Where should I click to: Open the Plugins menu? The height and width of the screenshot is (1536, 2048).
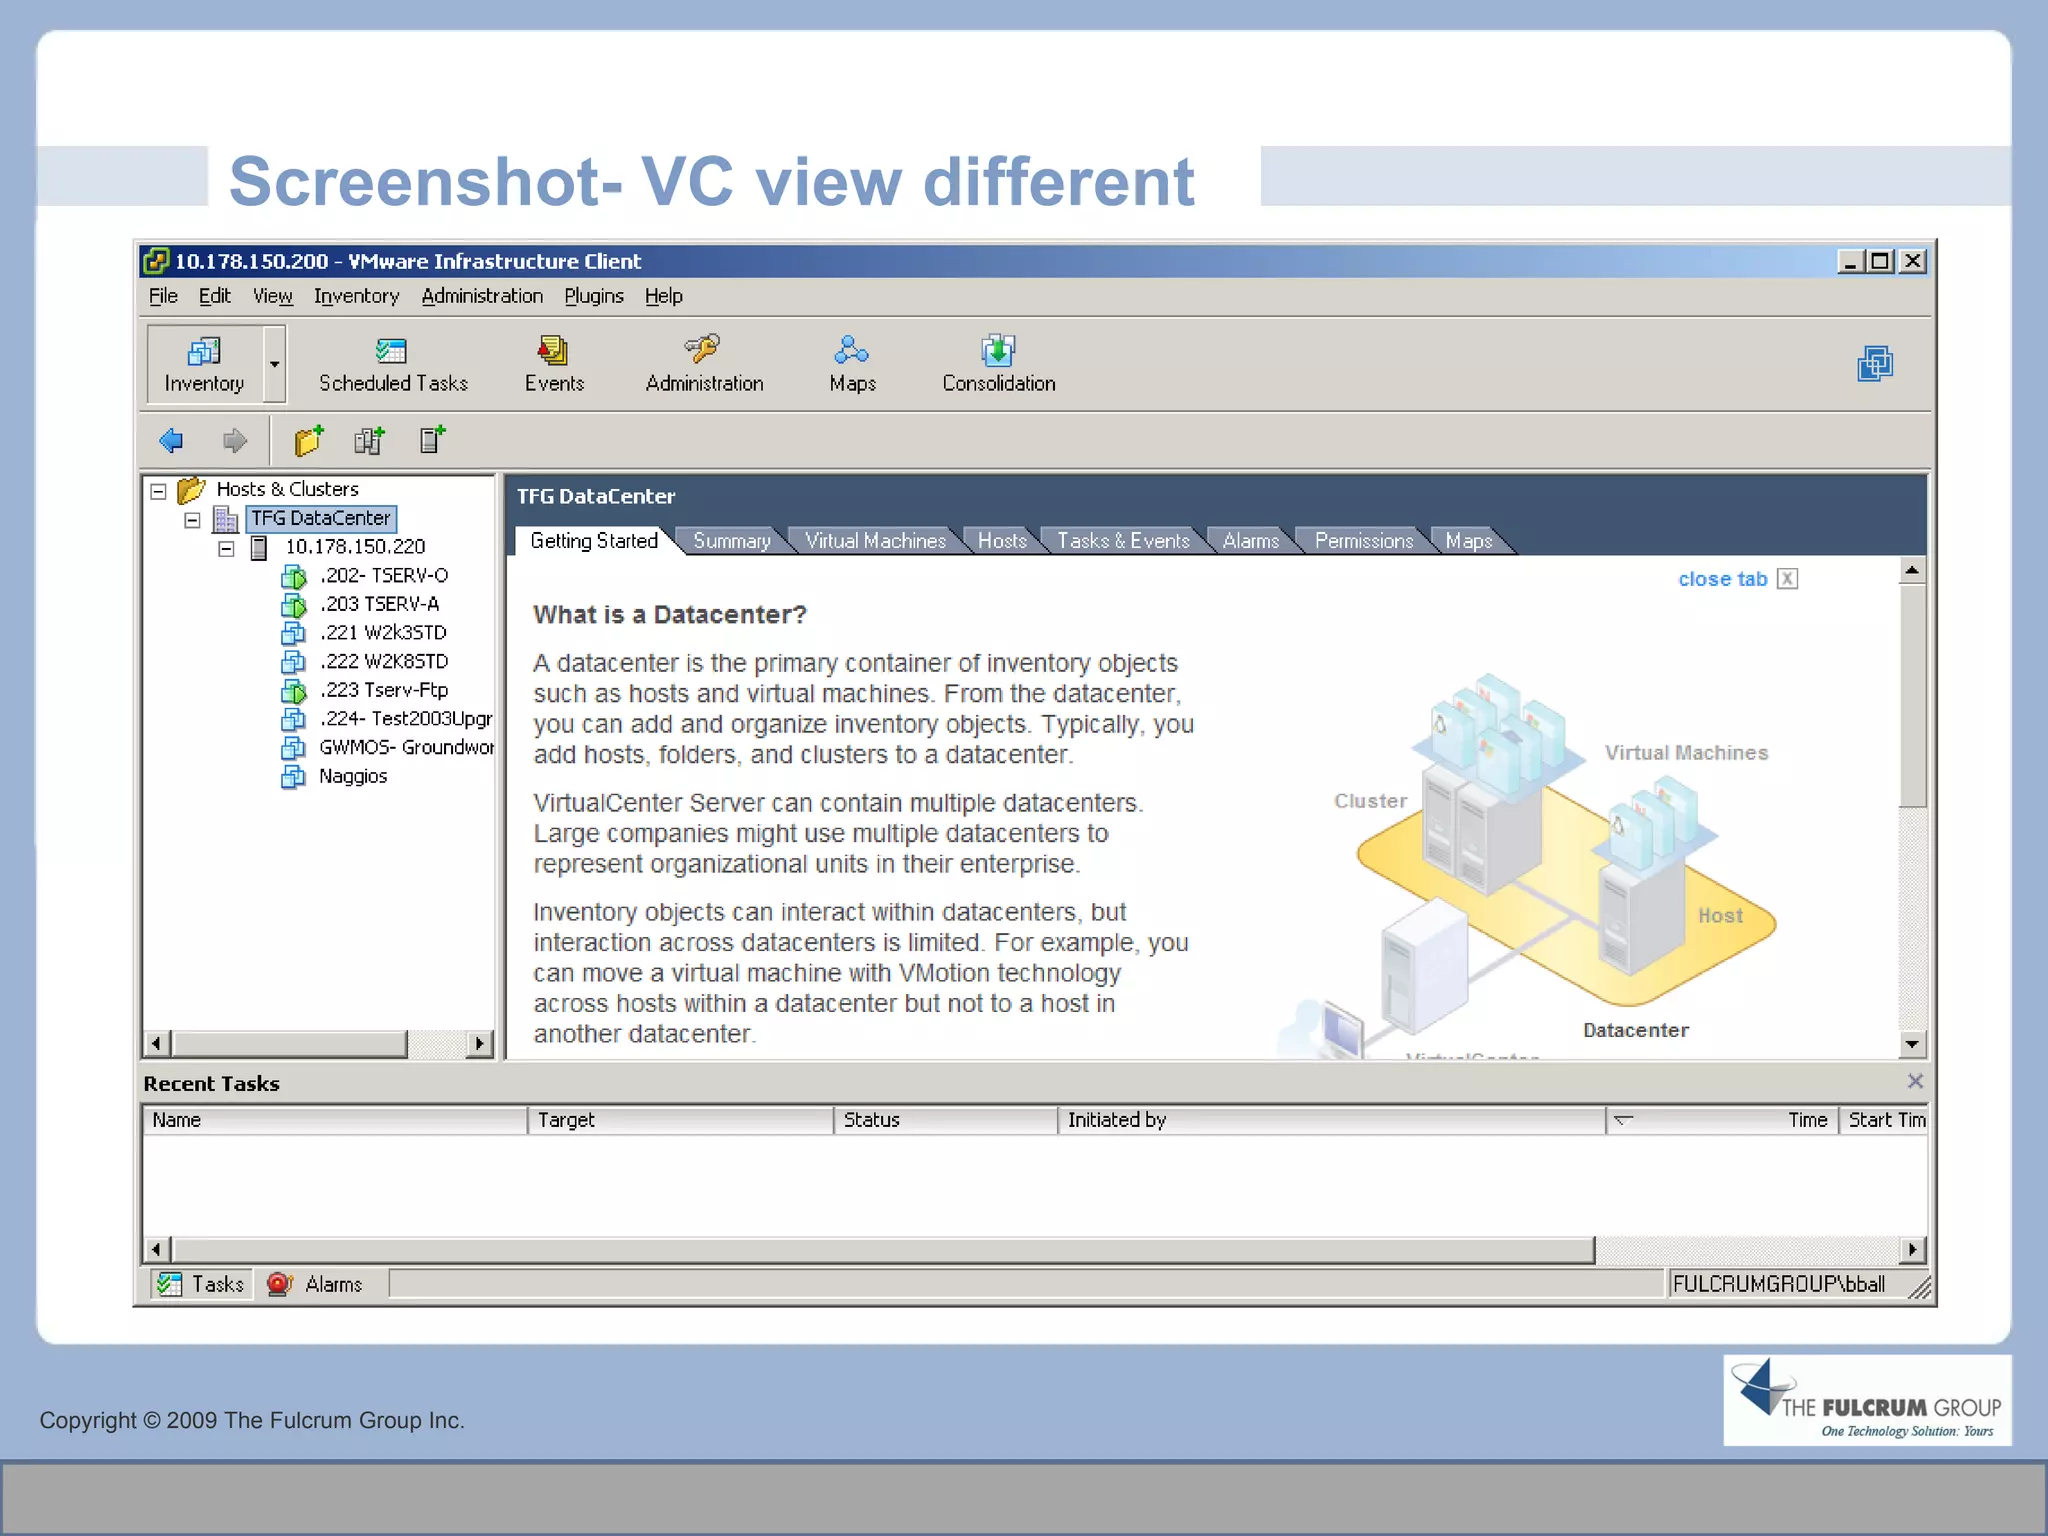(594, 296)
